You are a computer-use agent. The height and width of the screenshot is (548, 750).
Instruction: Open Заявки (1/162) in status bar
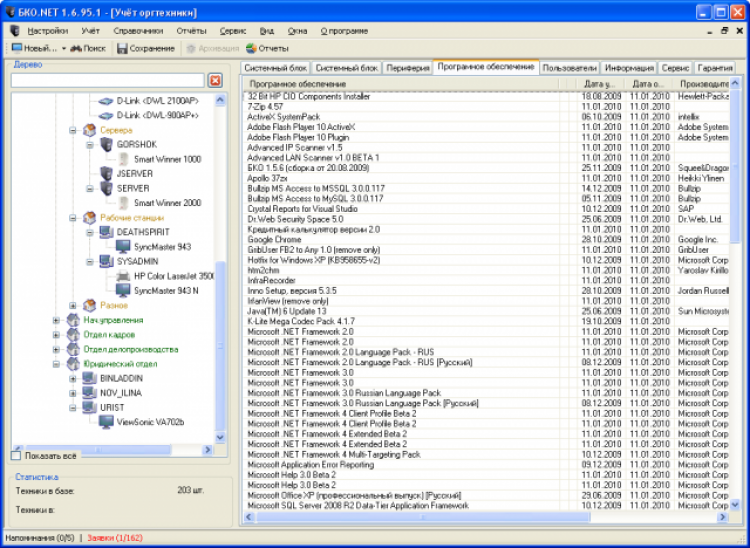115,538
